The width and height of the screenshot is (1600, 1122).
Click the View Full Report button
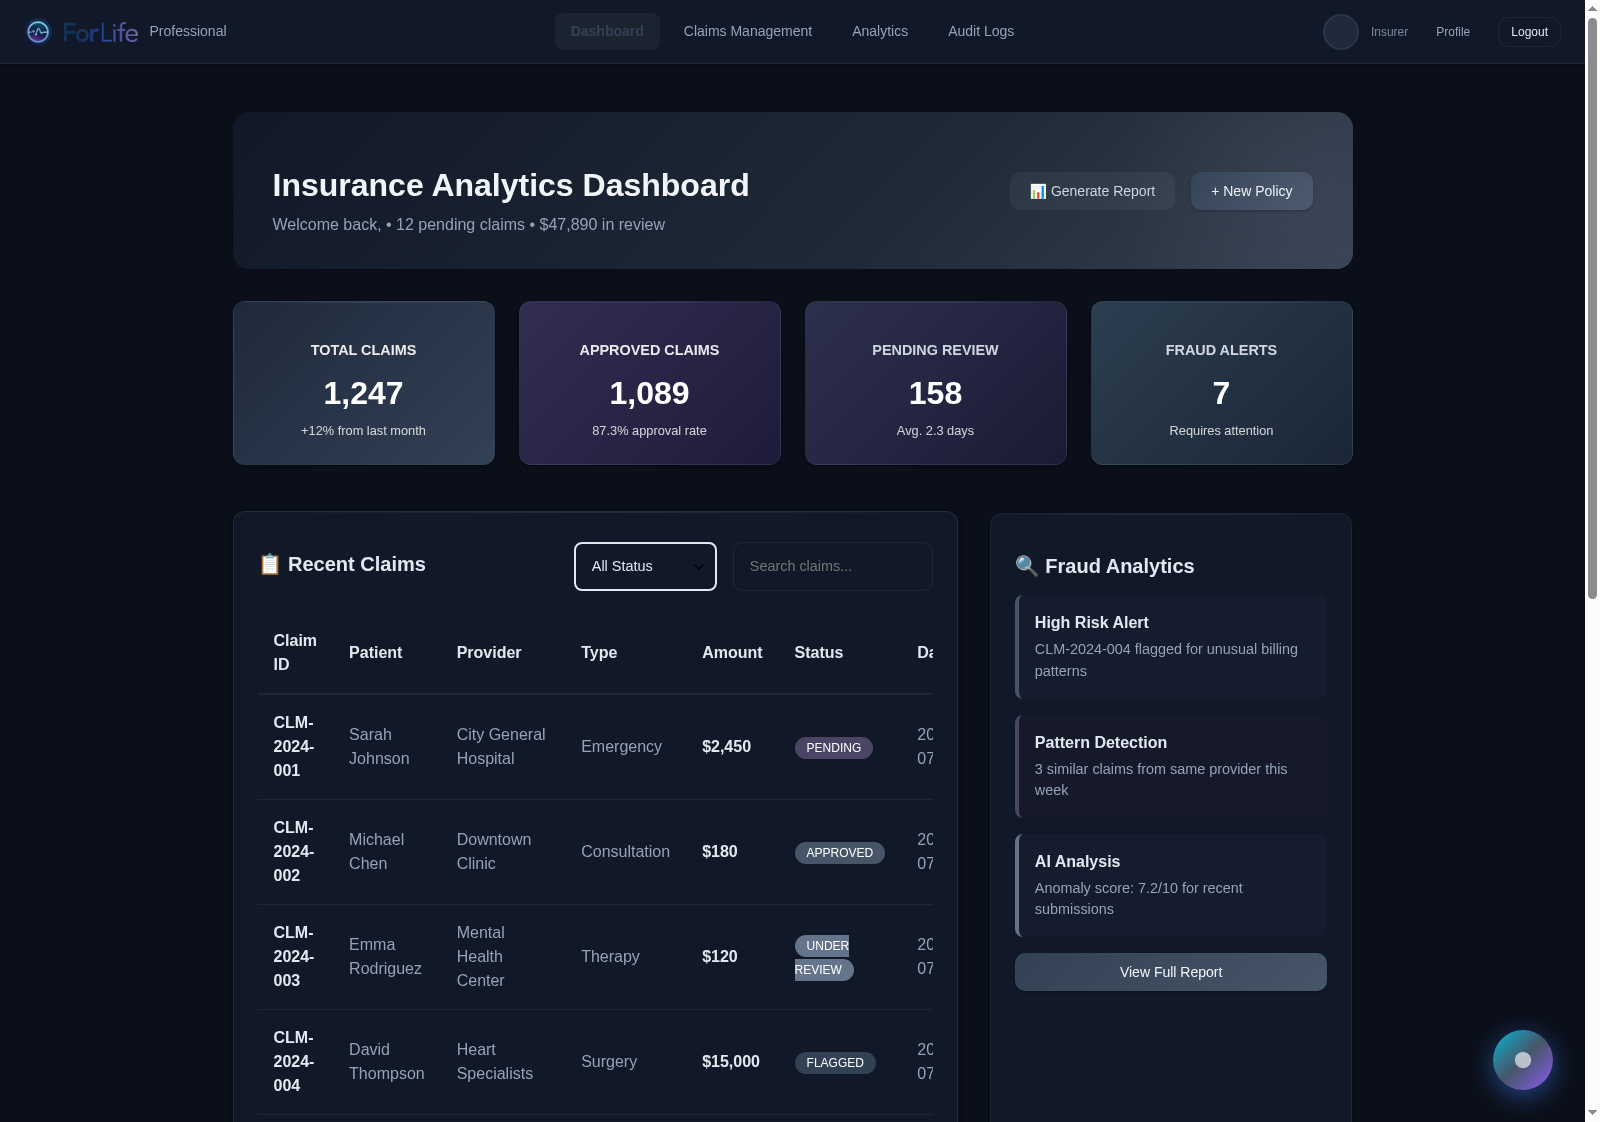click(x=1170, y=972)
